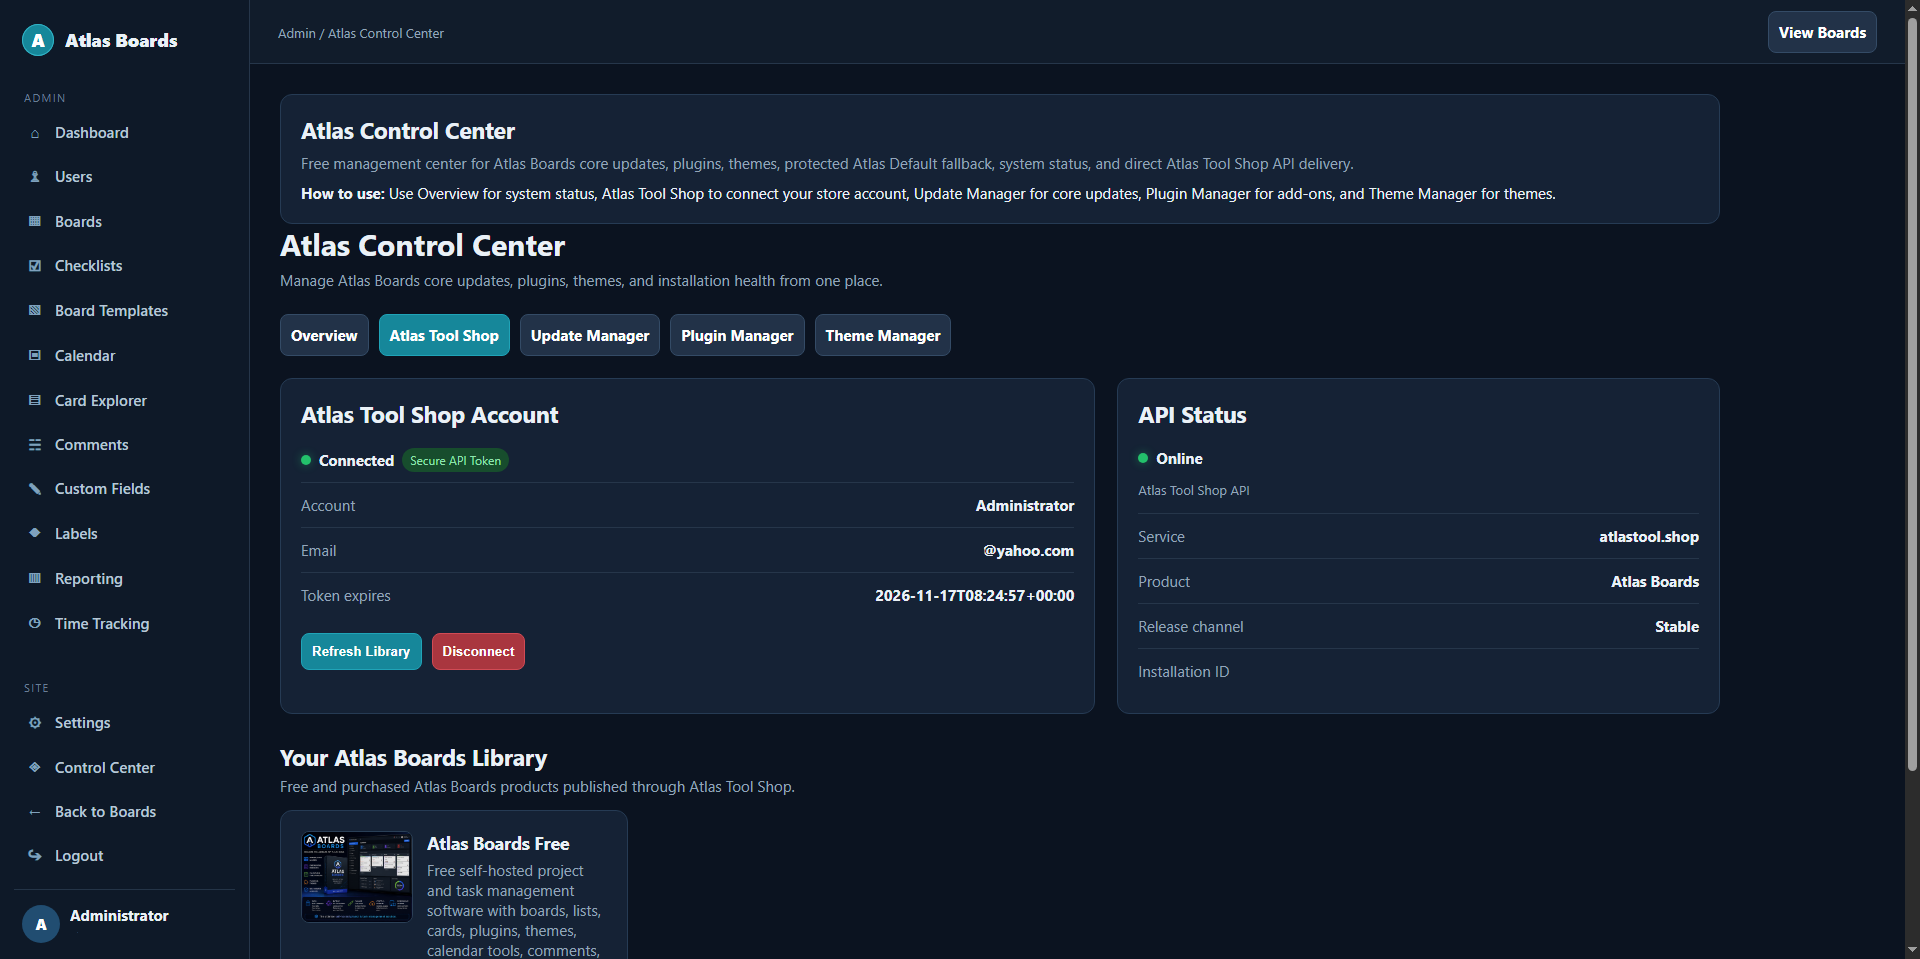
Task: Go to the Plugin Manager tab
Action: pyautogui.click(x=737, y=336)
